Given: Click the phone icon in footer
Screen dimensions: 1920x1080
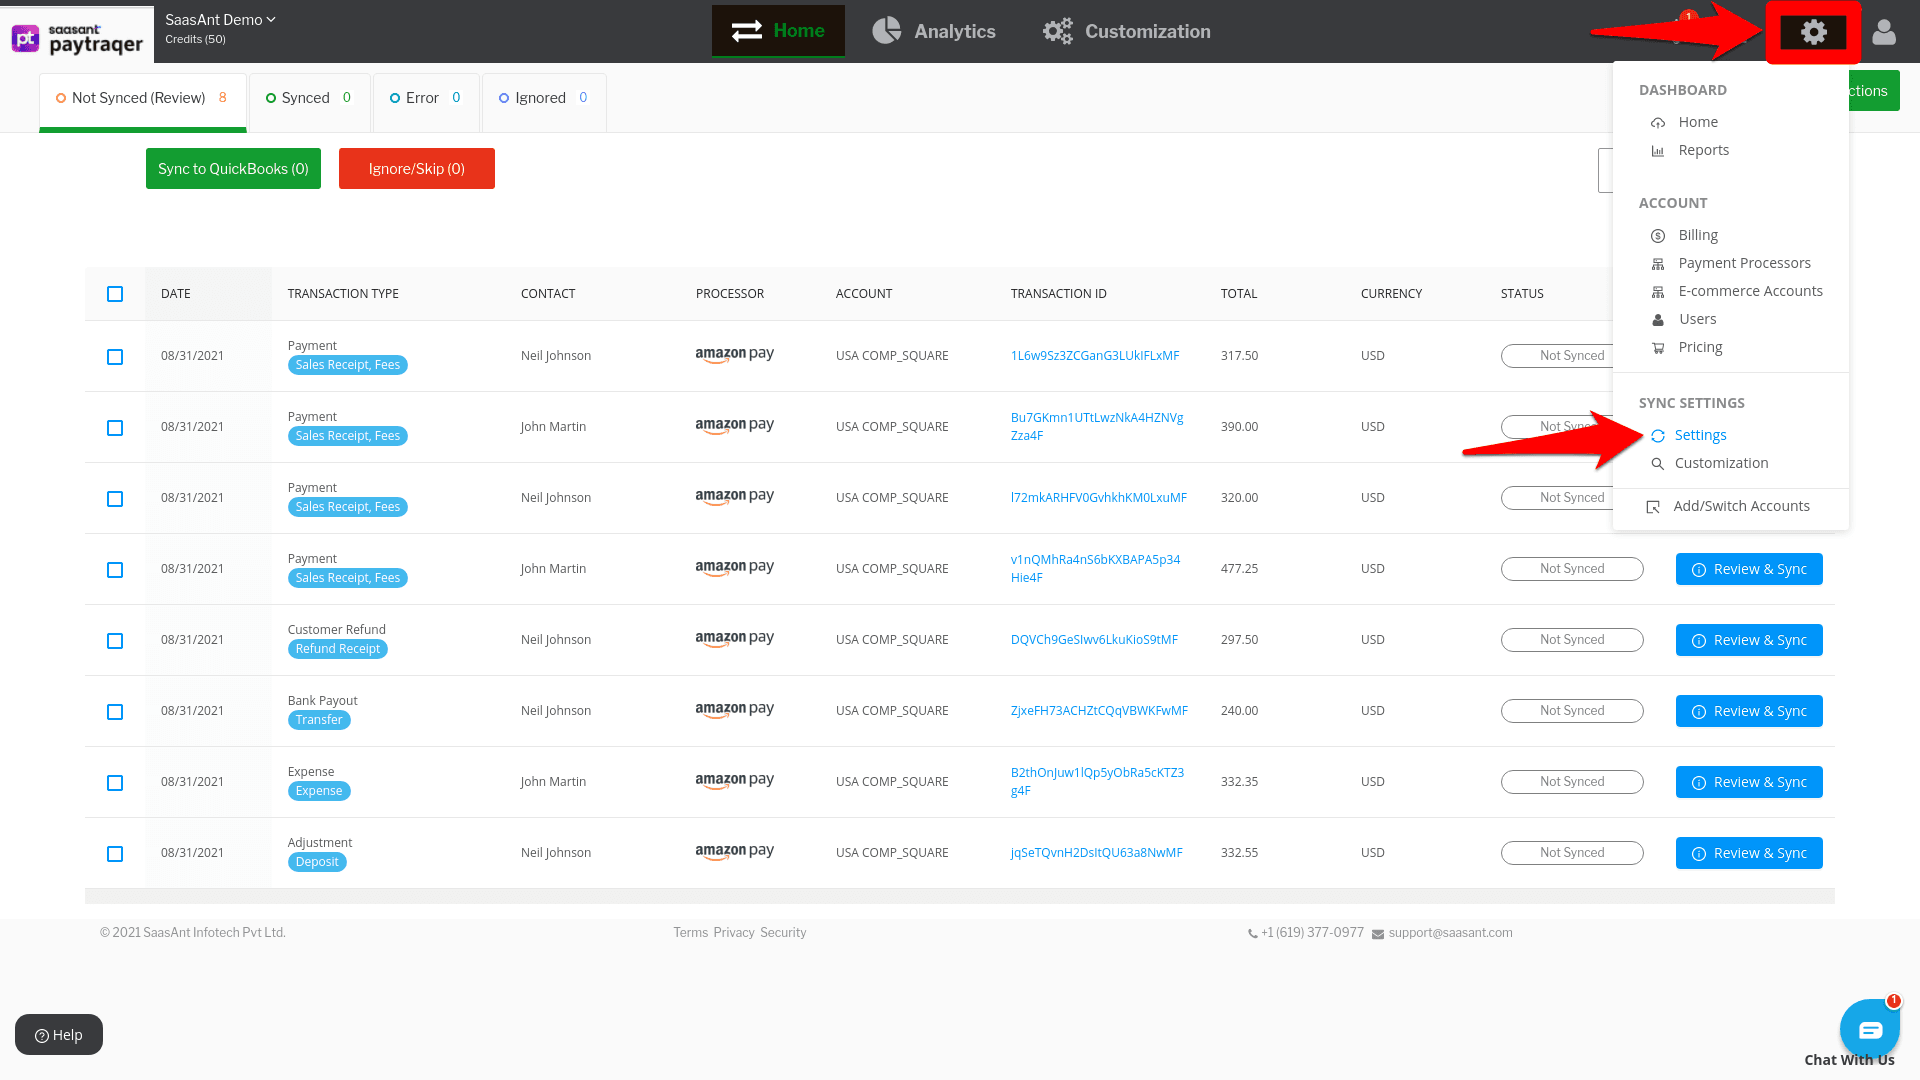Looking at the screenshot, I should point(1253,934).
